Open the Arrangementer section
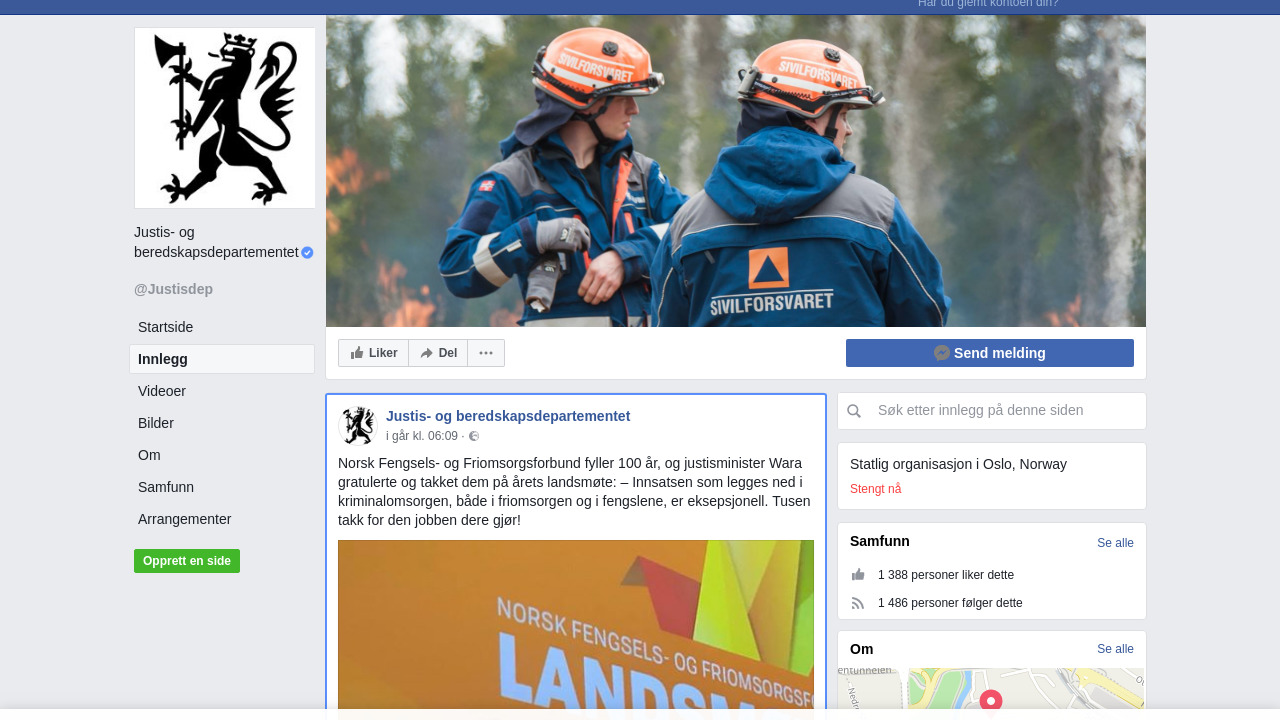This screenshot has height=720, width=1280. point(185,519)
